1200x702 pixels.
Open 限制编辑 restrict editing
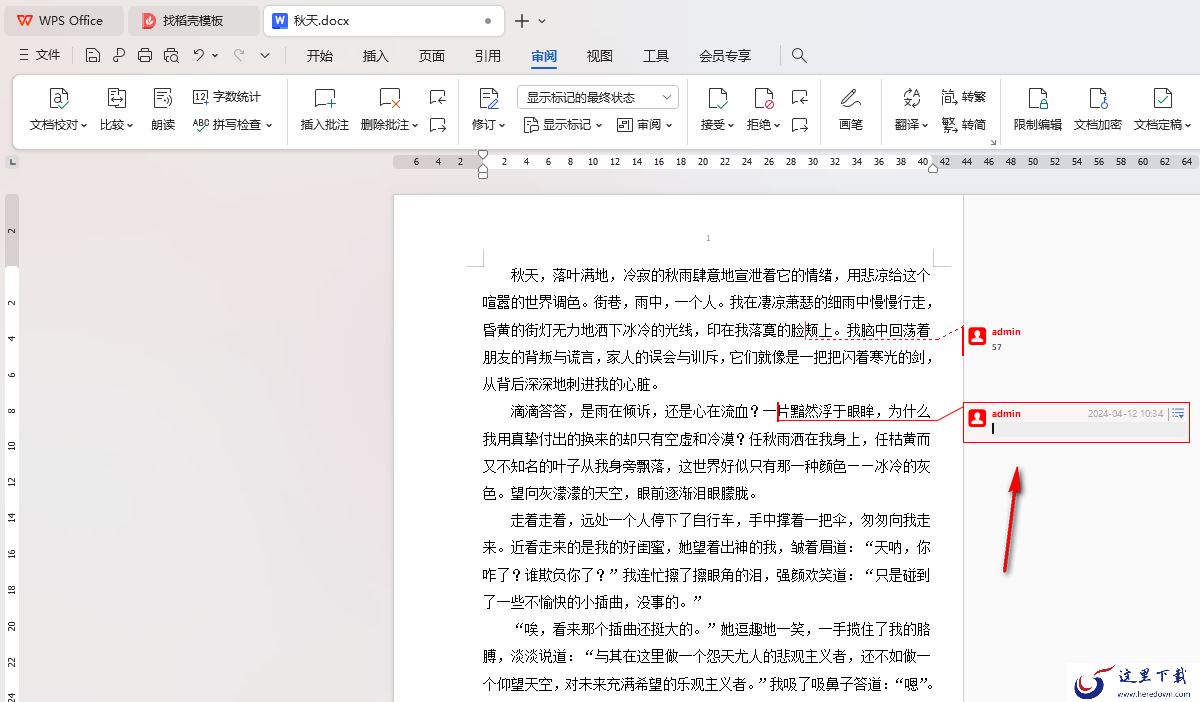(x=1038, y=109)
